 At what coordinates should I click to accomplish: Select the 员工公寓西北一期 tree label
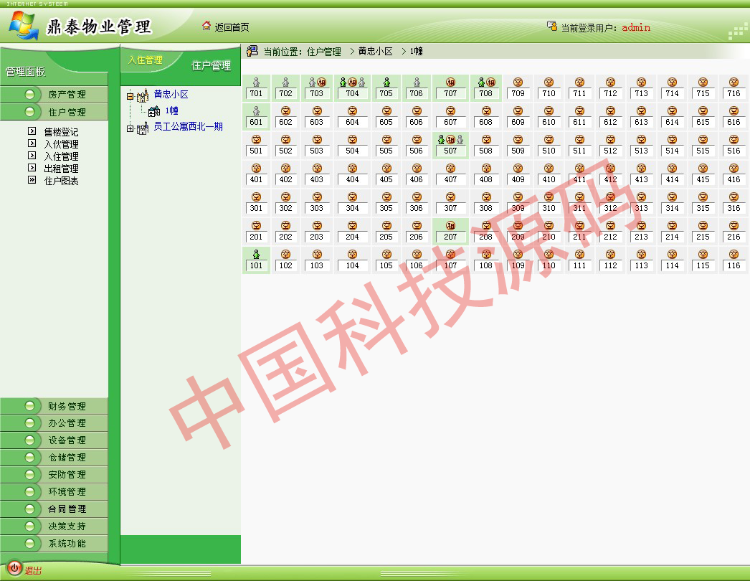pyautogui.click(x=188, y=127)
